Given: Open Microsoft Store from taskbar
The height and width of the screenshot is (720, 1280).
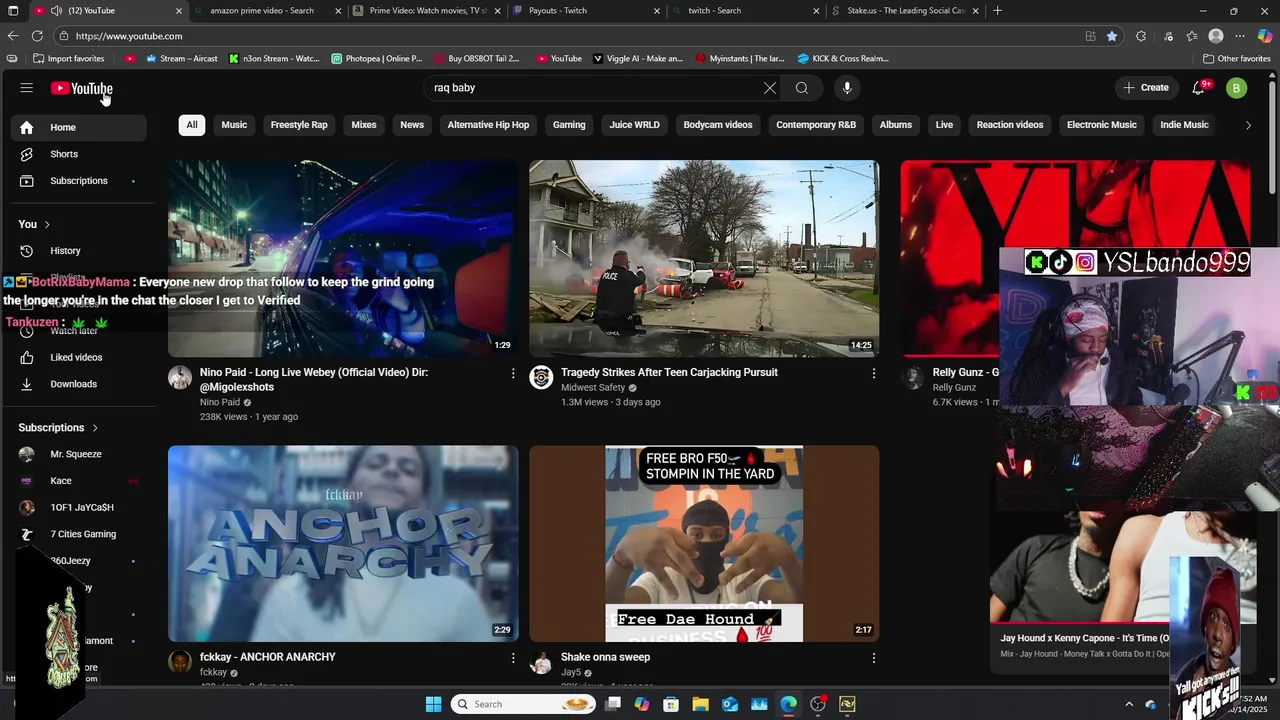Looking at the screenshot, I should tap(671, 704).
